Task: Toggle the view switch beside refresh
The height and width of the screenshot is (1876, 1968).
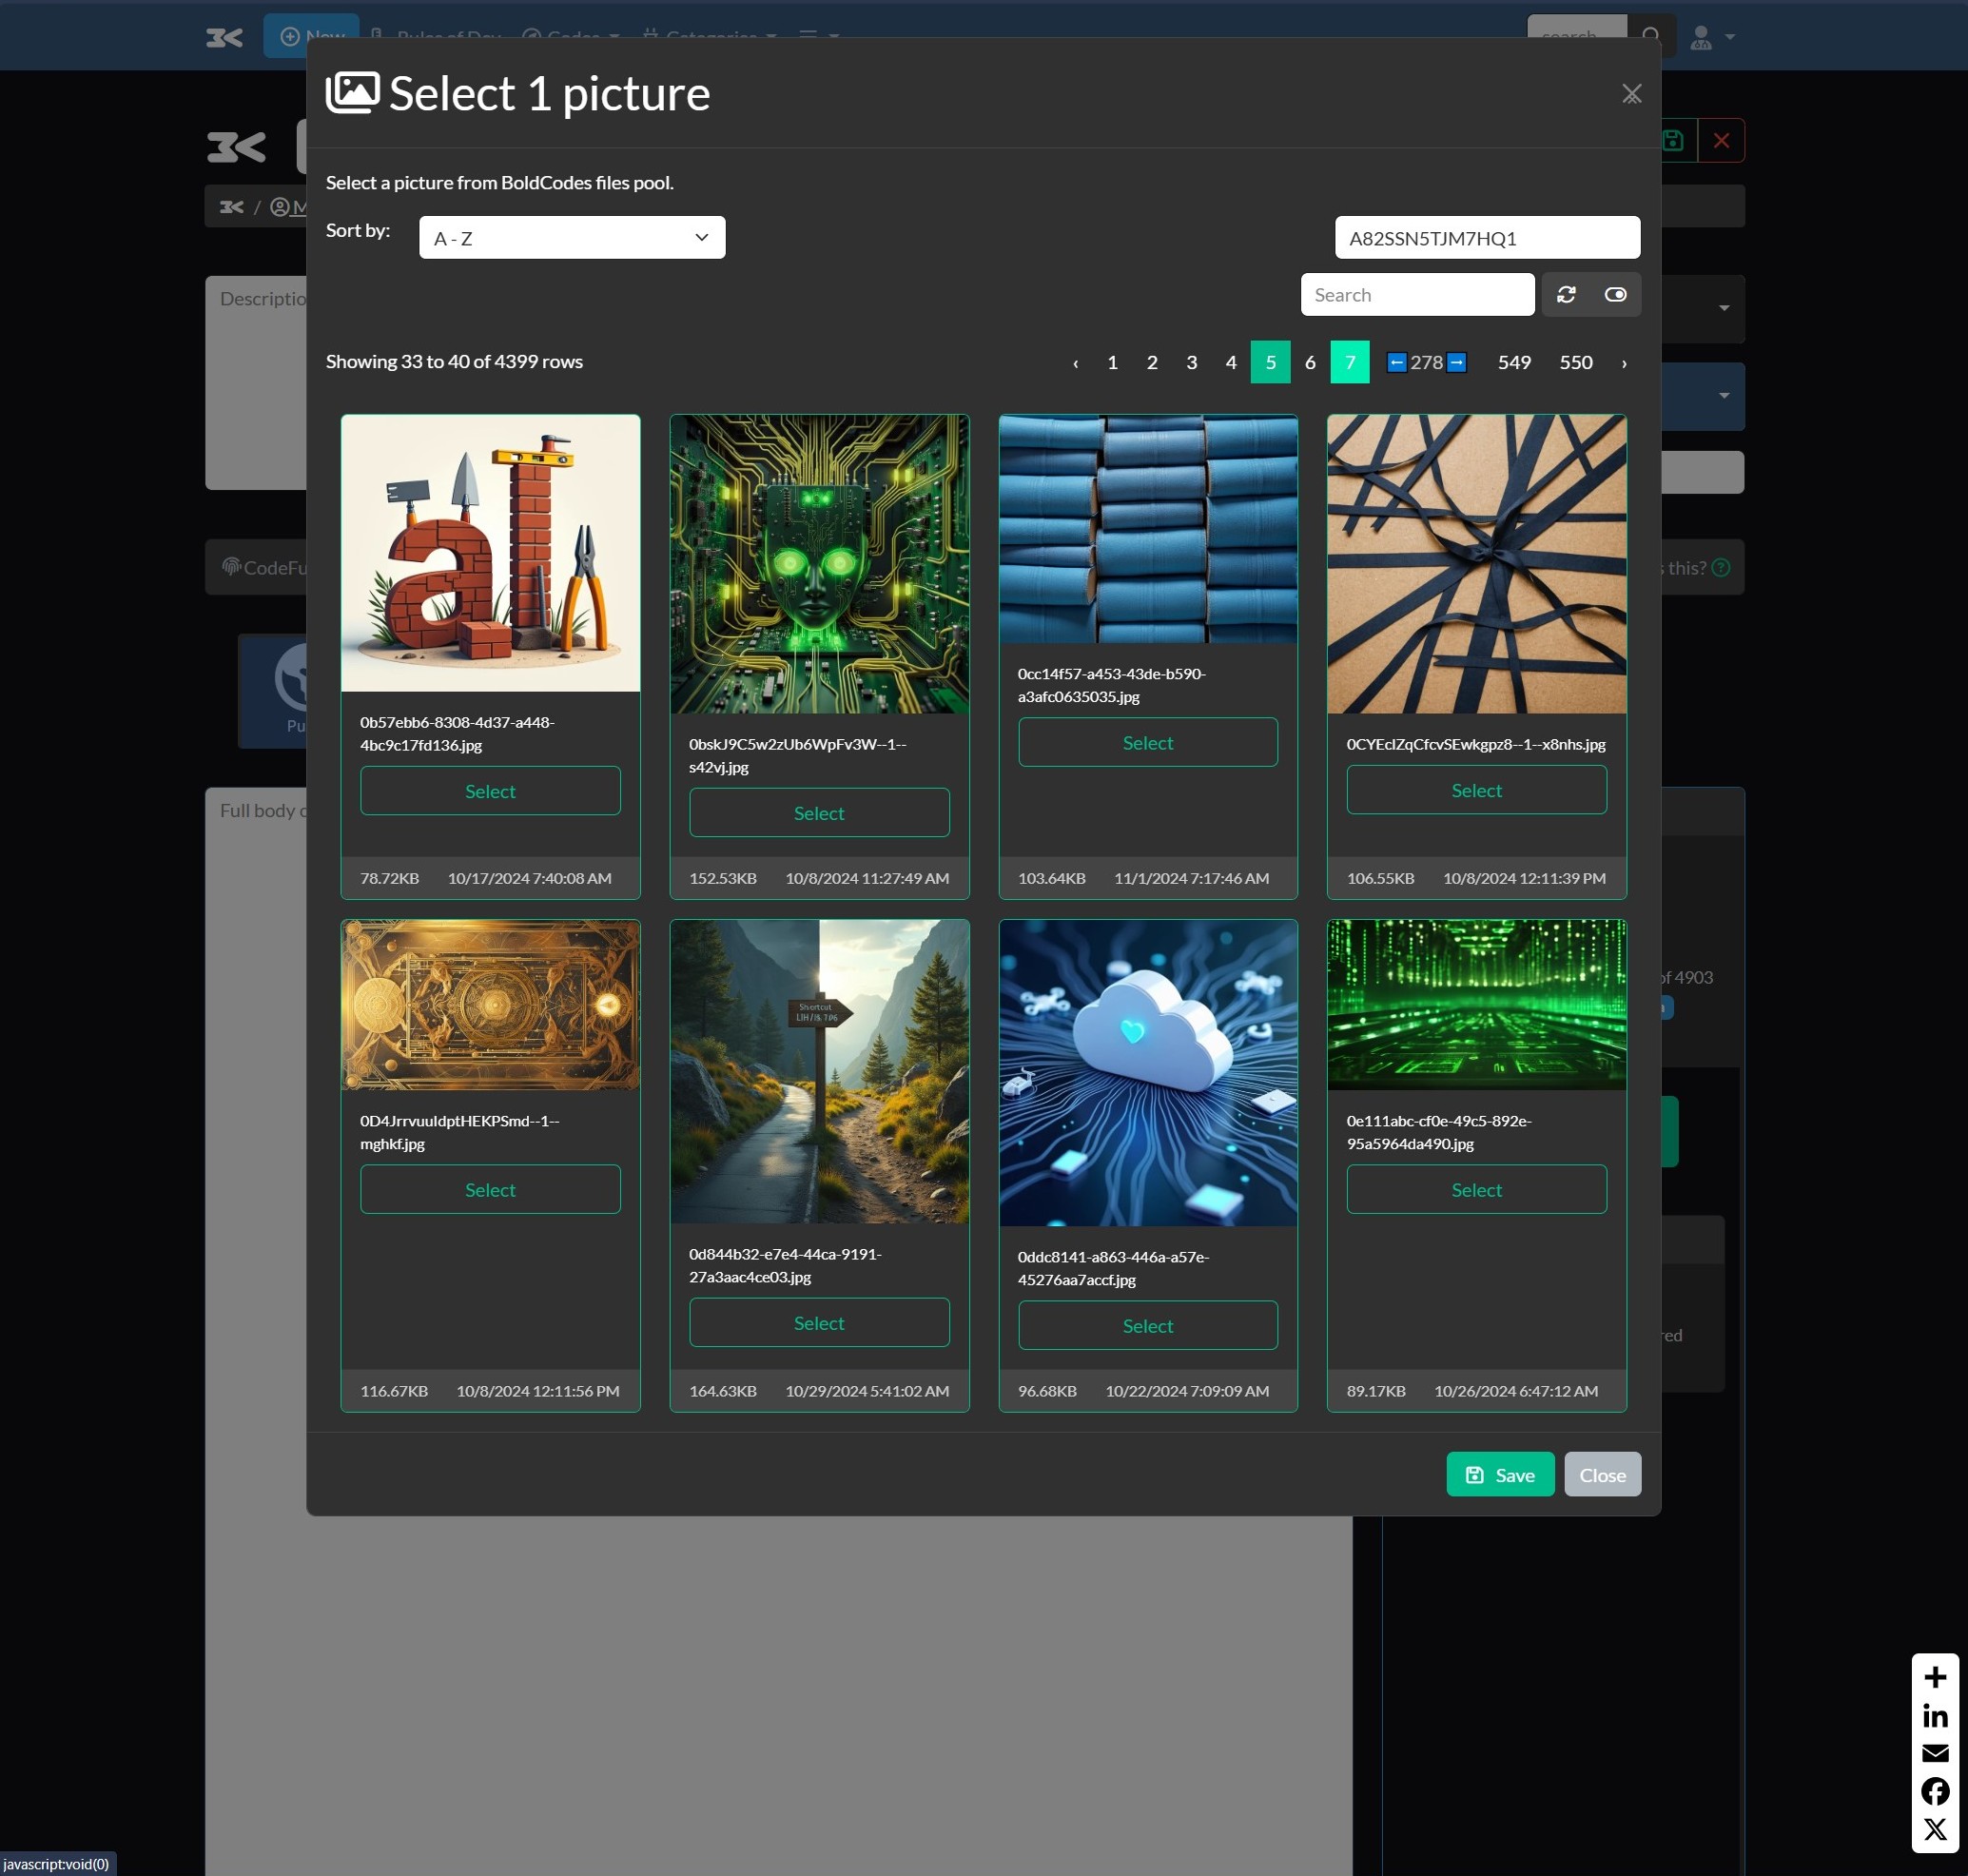Action: click(1615, 295)
